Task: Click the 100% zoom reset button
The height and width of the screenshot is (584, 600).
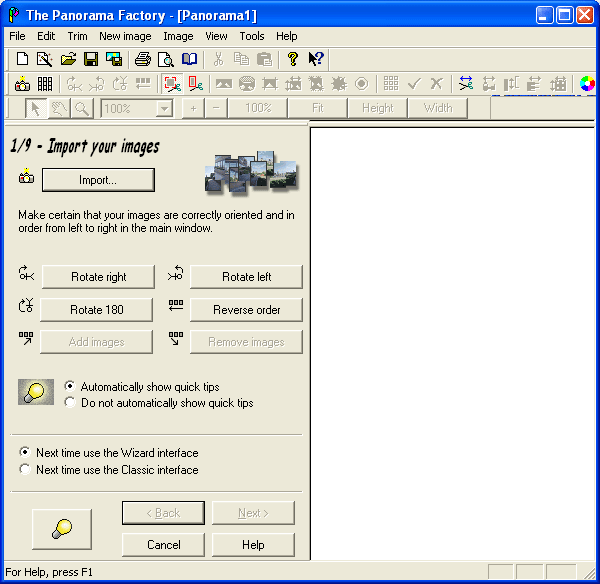Action: (258, 109)
